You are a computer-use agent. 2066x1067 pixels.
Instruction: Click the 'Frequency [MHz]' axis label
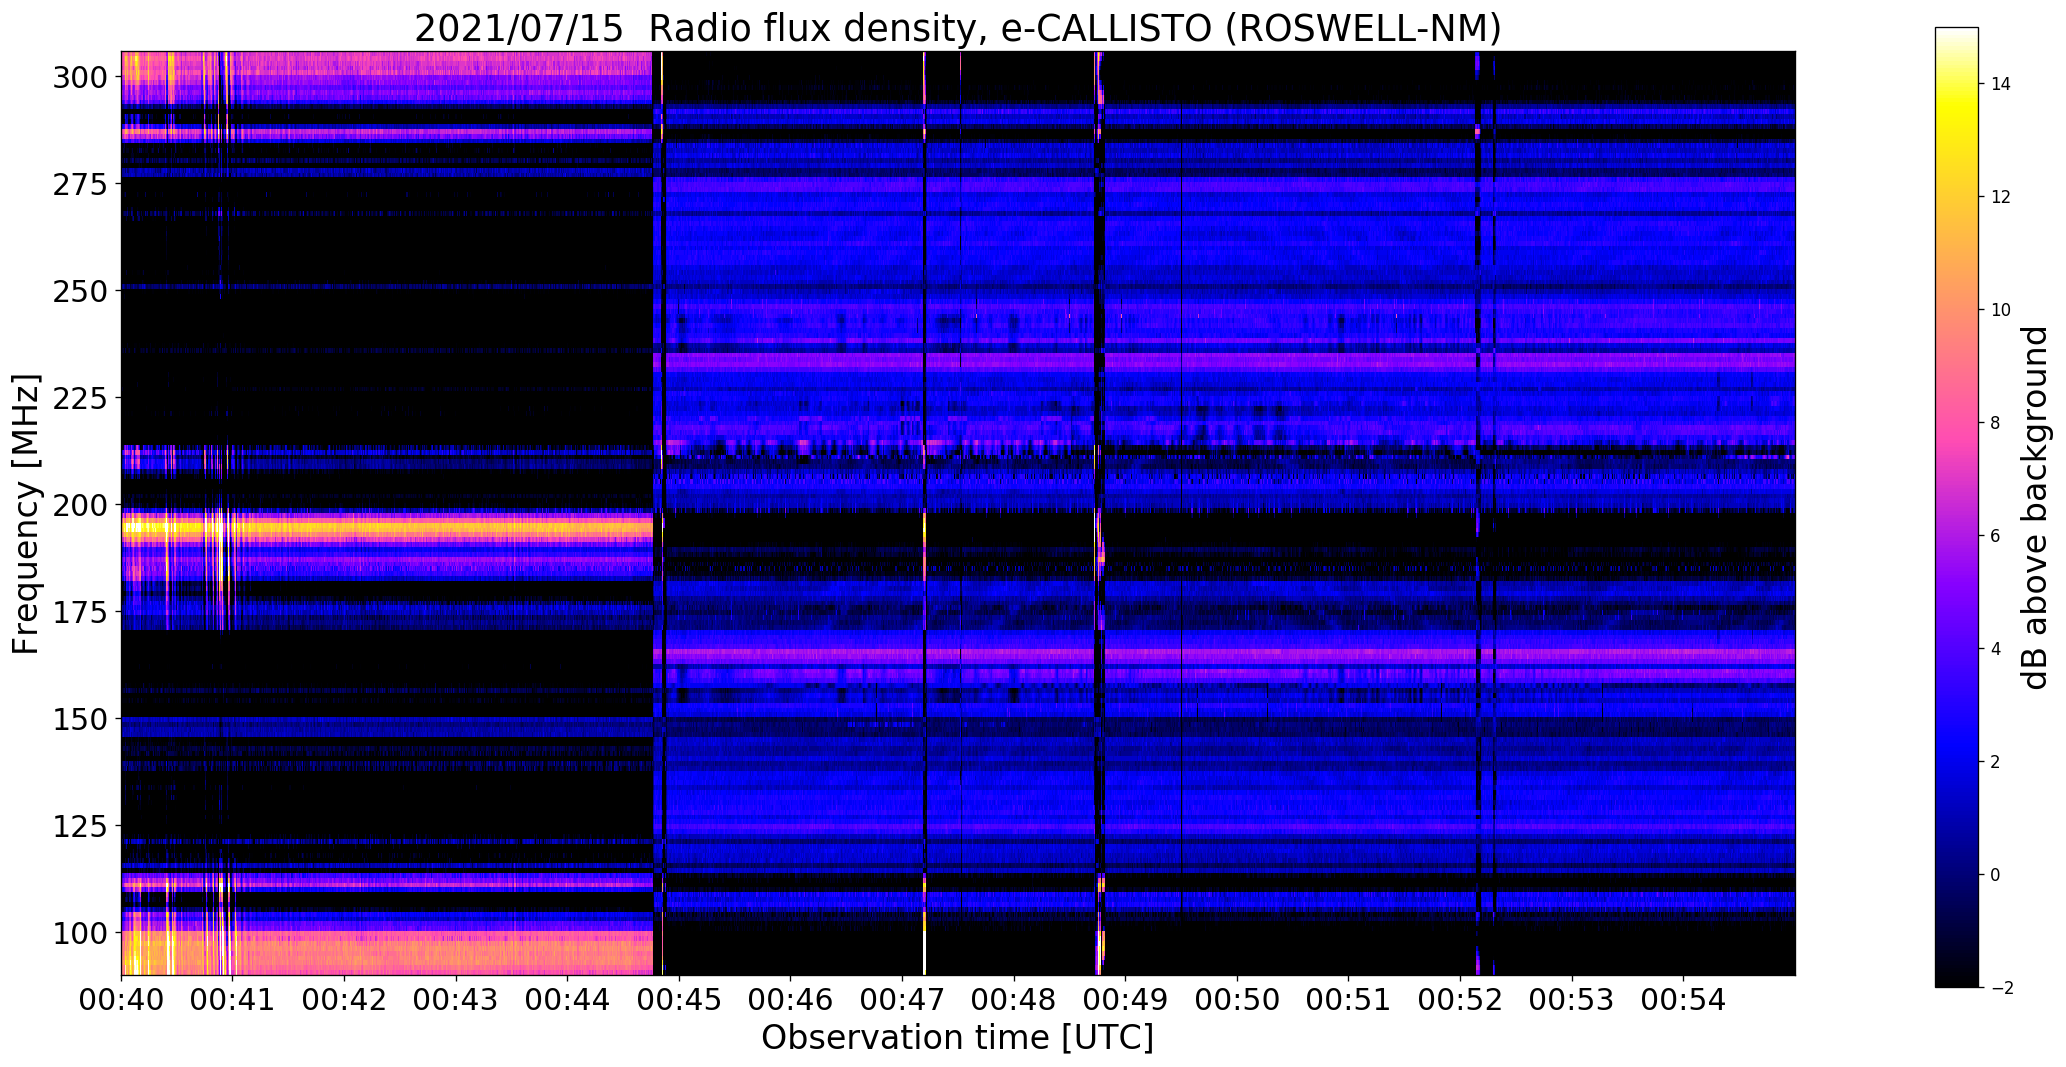[26, 514]
